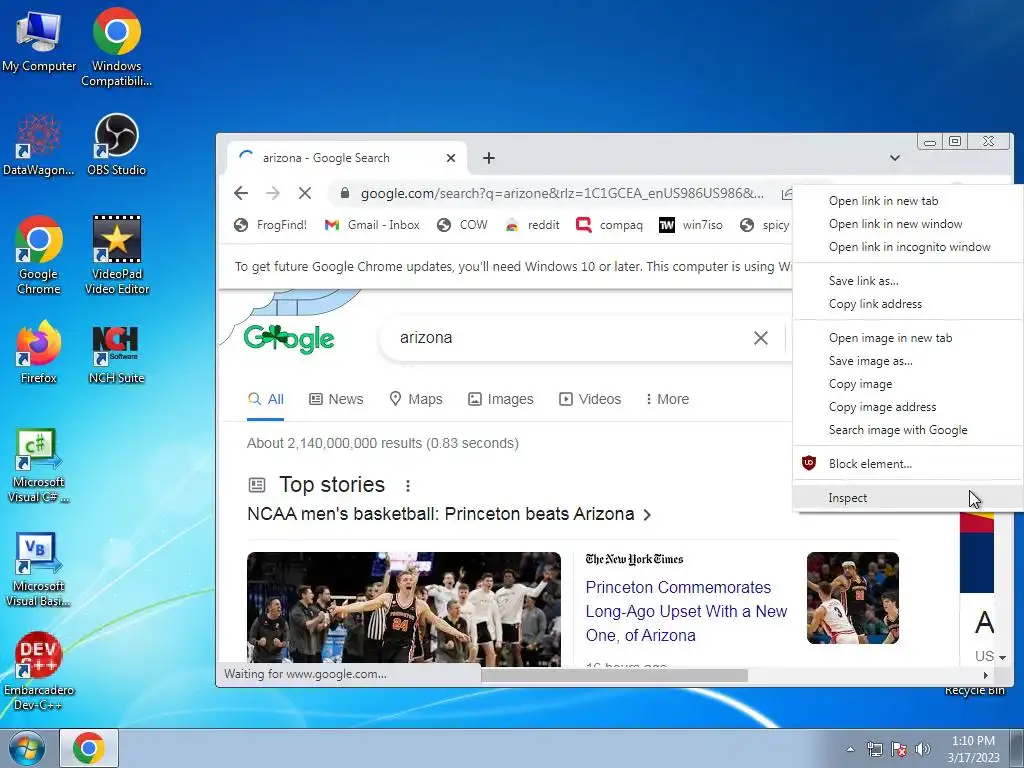
Task: Choose Open image in new tab
Action: [x=908, y=338]
